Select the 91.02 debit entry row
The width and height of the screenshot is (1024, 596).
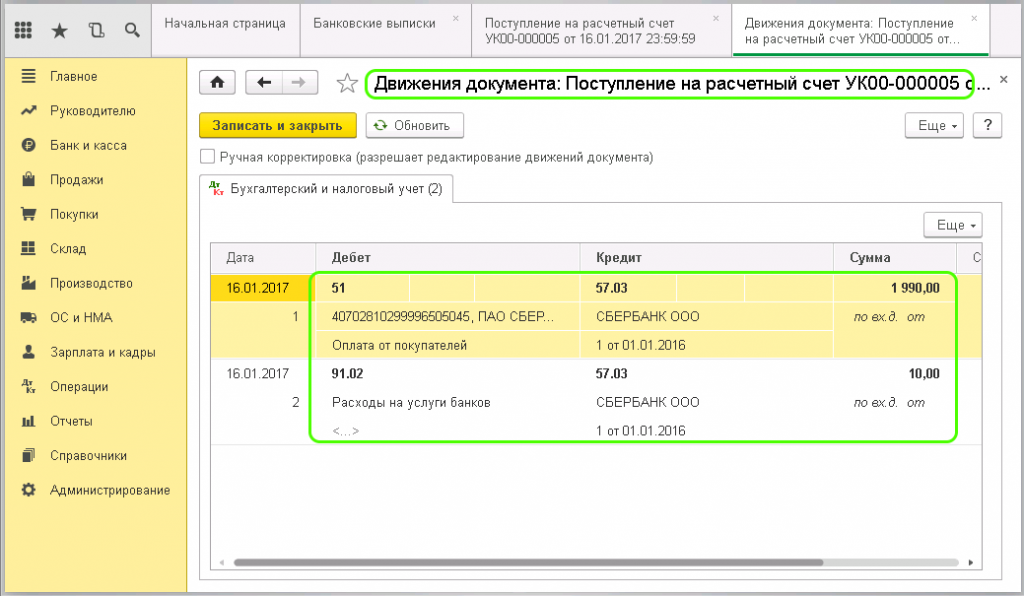[345, 374]
